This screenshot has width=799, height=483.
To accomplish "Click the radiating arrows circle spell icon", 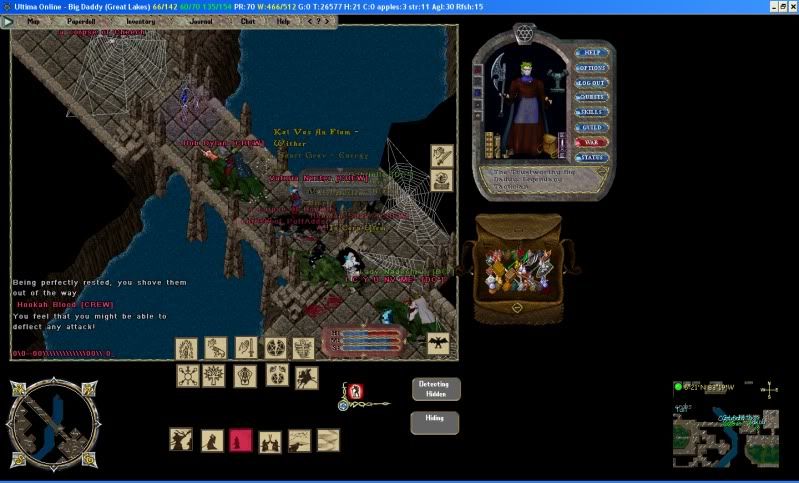I will (x=188, y=376).
